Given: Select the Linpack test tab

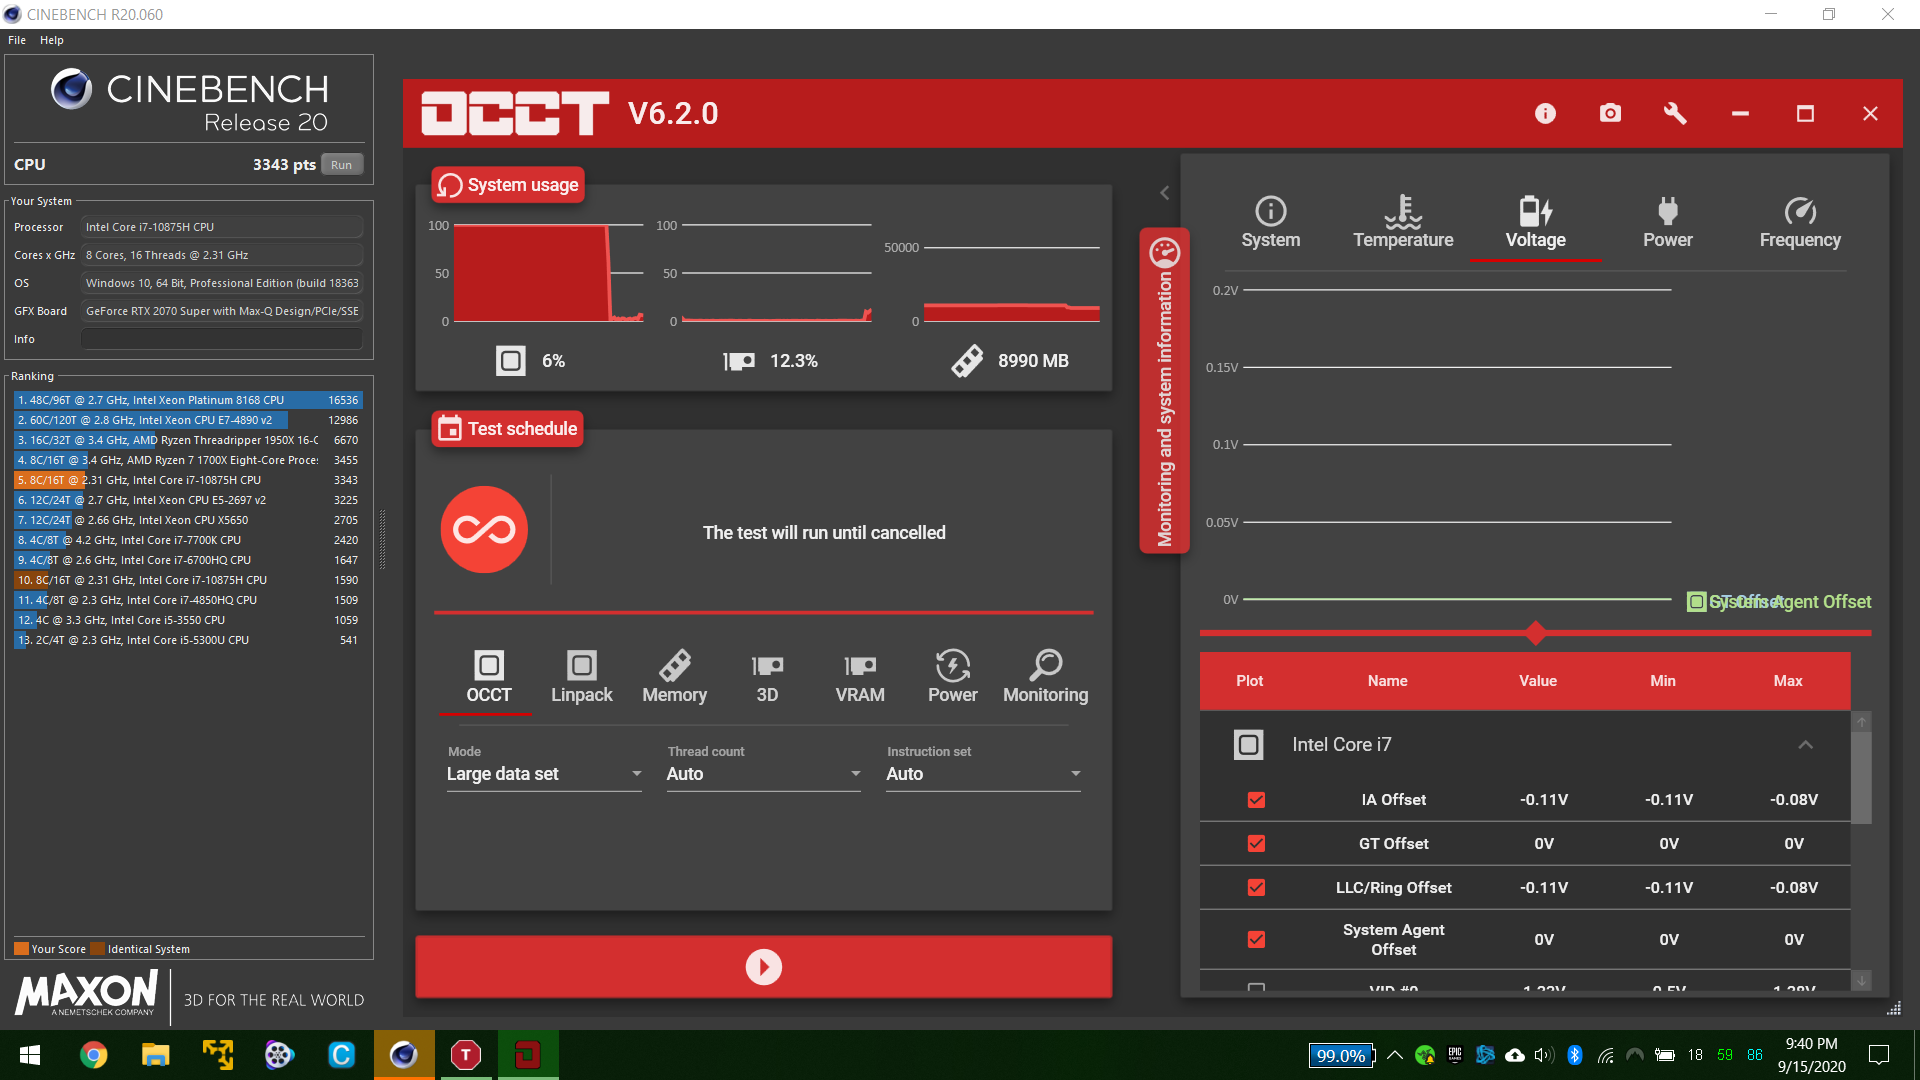Looking at the screenshot, I should [x=582, y=677].
